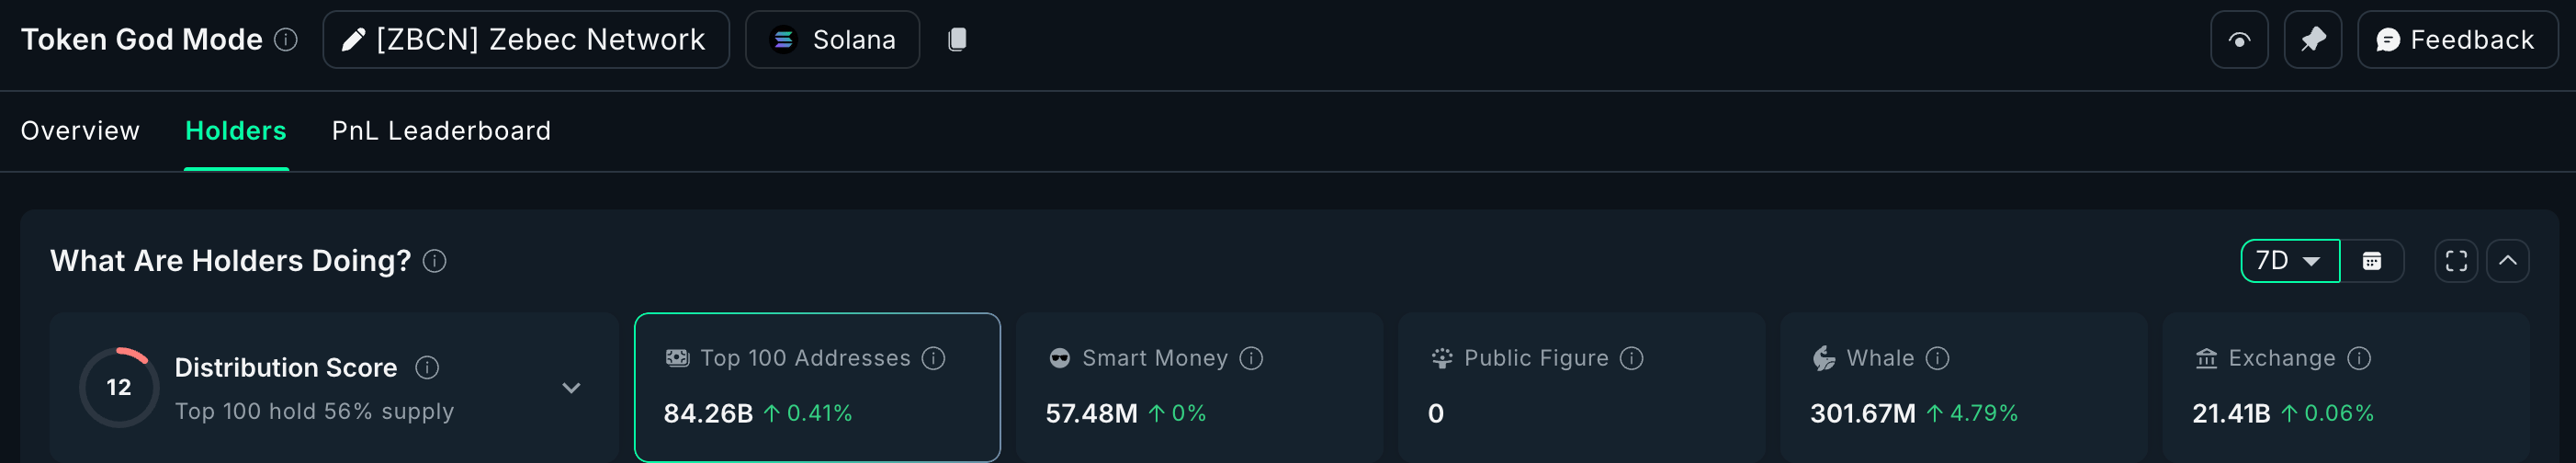Click the Solana chain selector button
2576x463 pixels.
pos(832,40)
